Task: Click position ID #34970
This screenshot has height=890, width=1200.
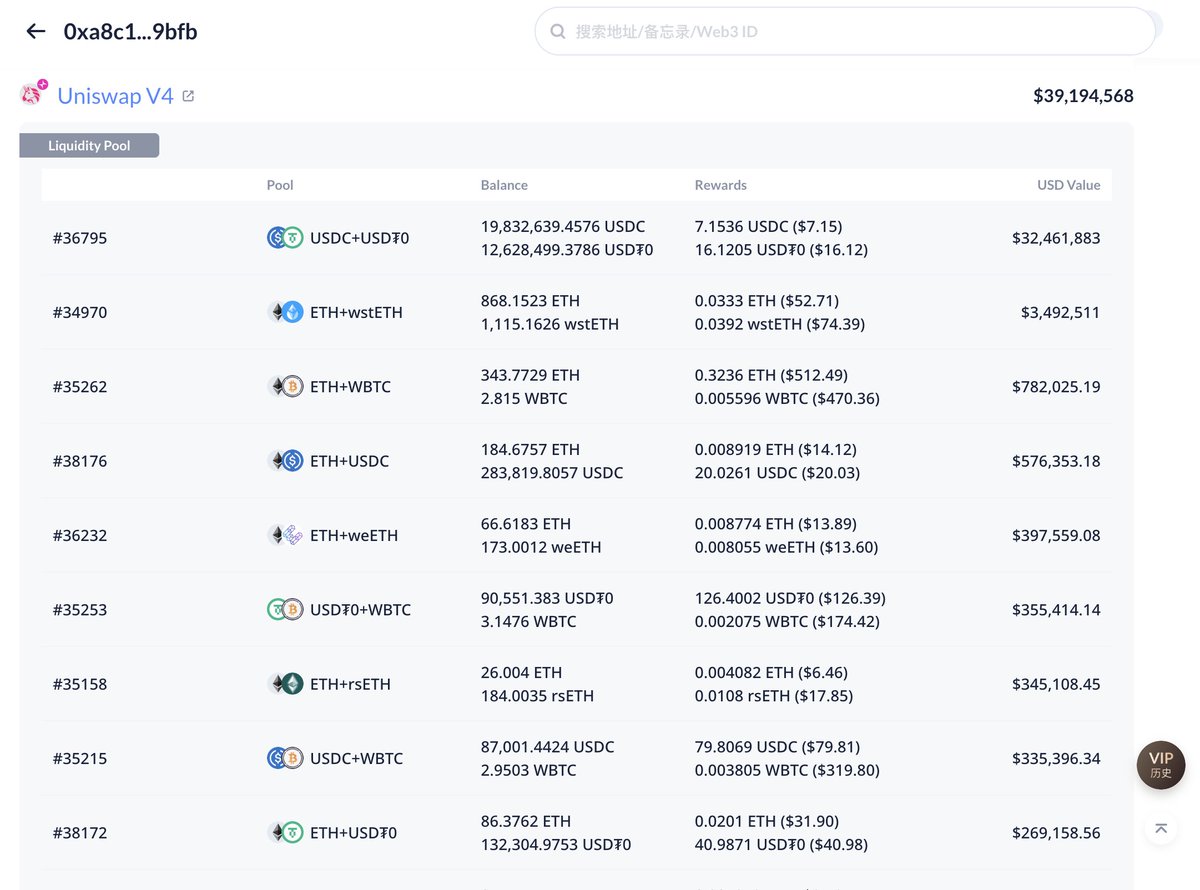Action: 80,312
